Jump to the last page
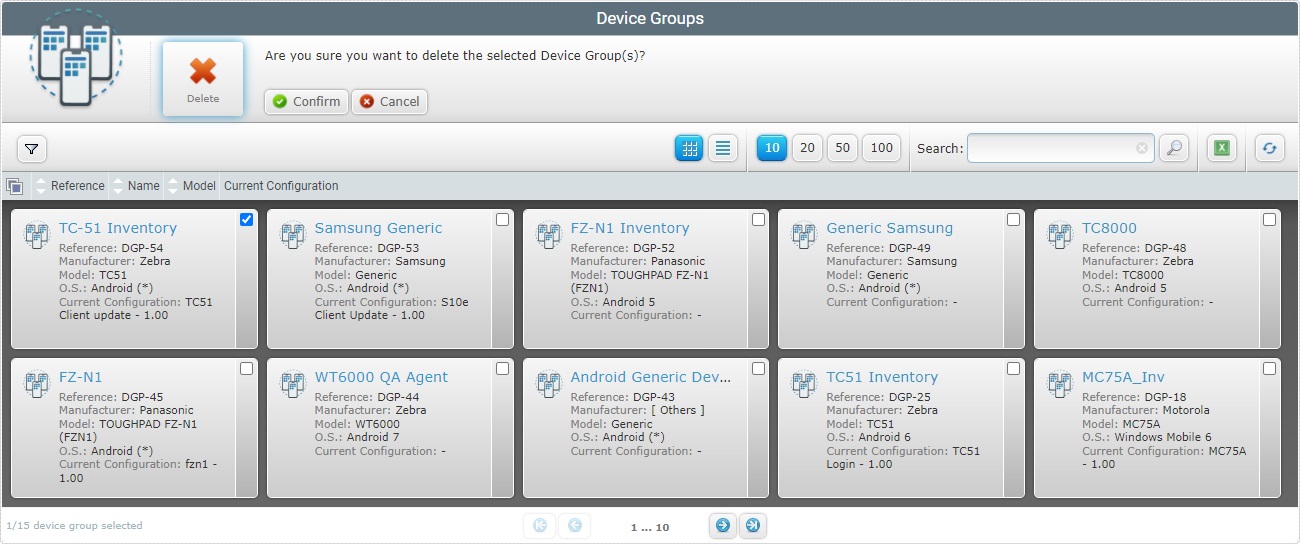Viewport: 1300px width, 544px height. 753,526
